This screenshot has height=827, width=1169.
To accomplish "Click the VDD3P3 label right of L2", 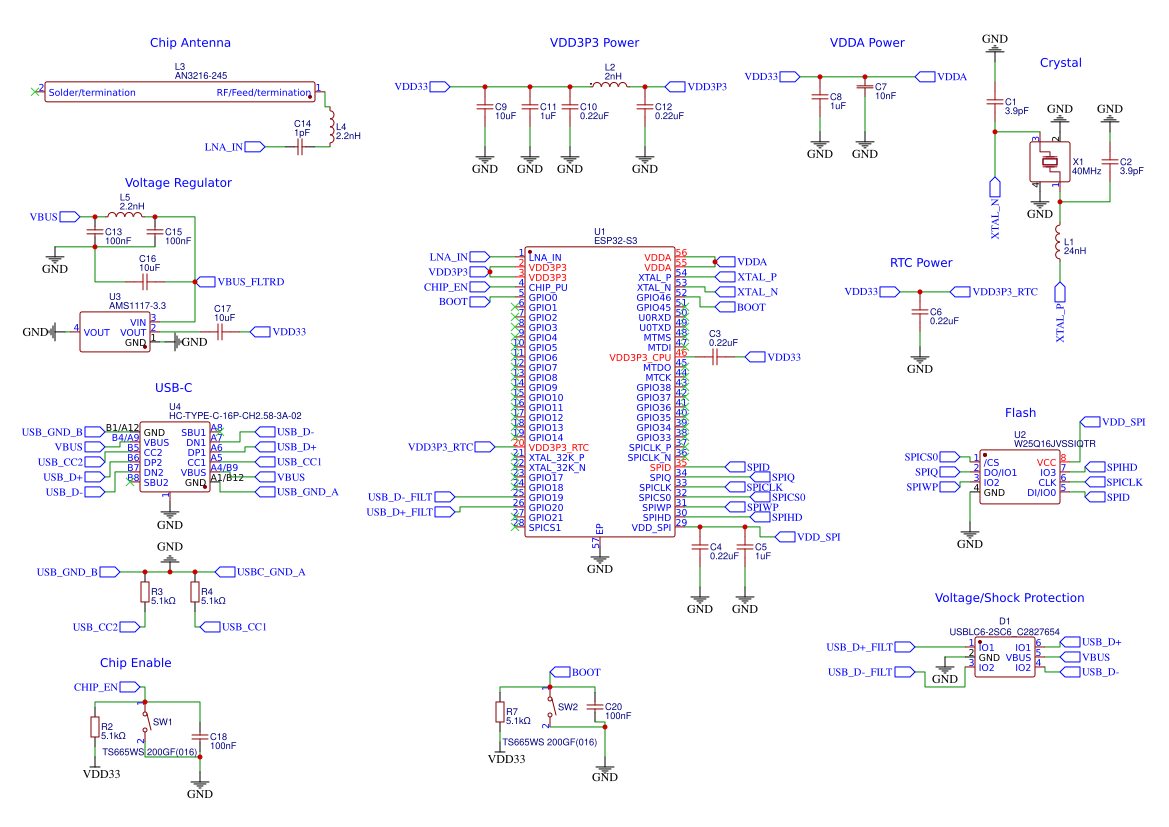I will point(696,87).
